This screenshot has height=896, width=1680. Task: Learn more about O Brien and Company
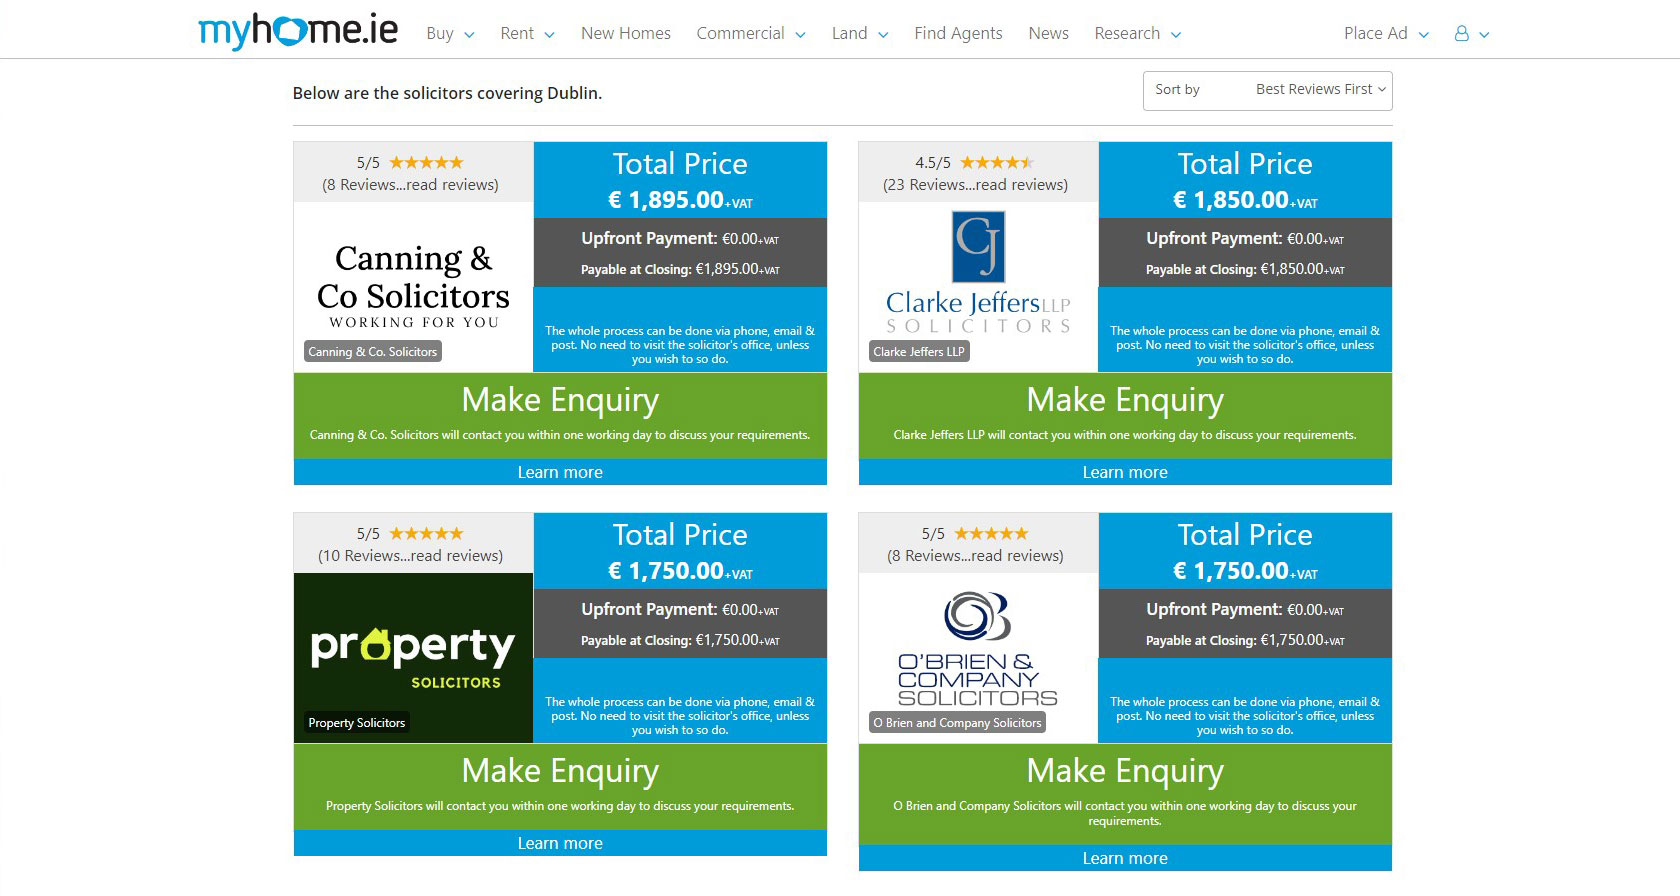click(x=1125, y=858)
